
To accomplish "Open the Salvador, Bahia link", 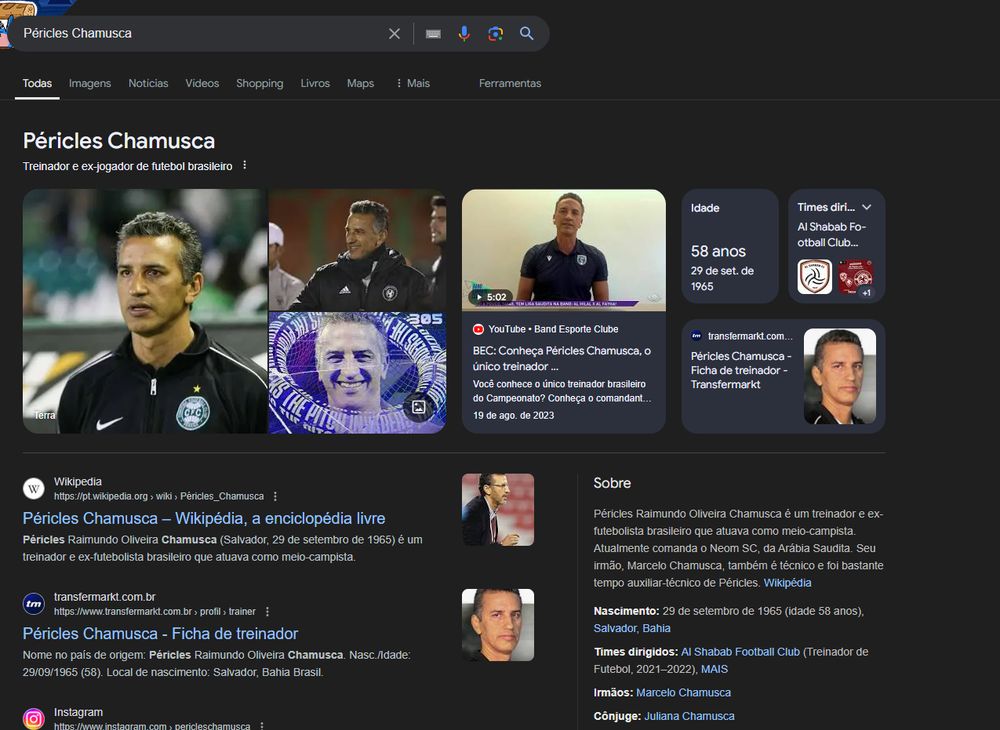I will pyautogui.click(x=632, y=628).
